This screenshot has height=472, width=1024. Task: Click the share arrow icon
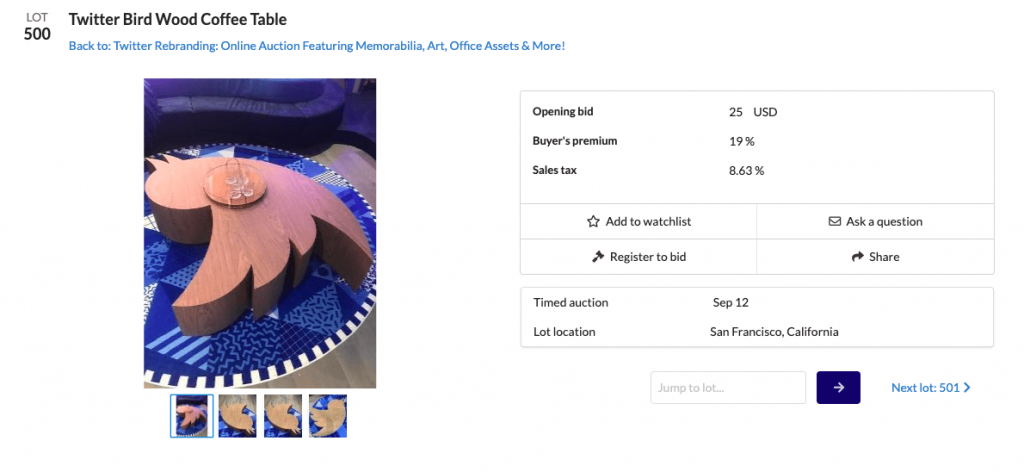coord(857,257)
